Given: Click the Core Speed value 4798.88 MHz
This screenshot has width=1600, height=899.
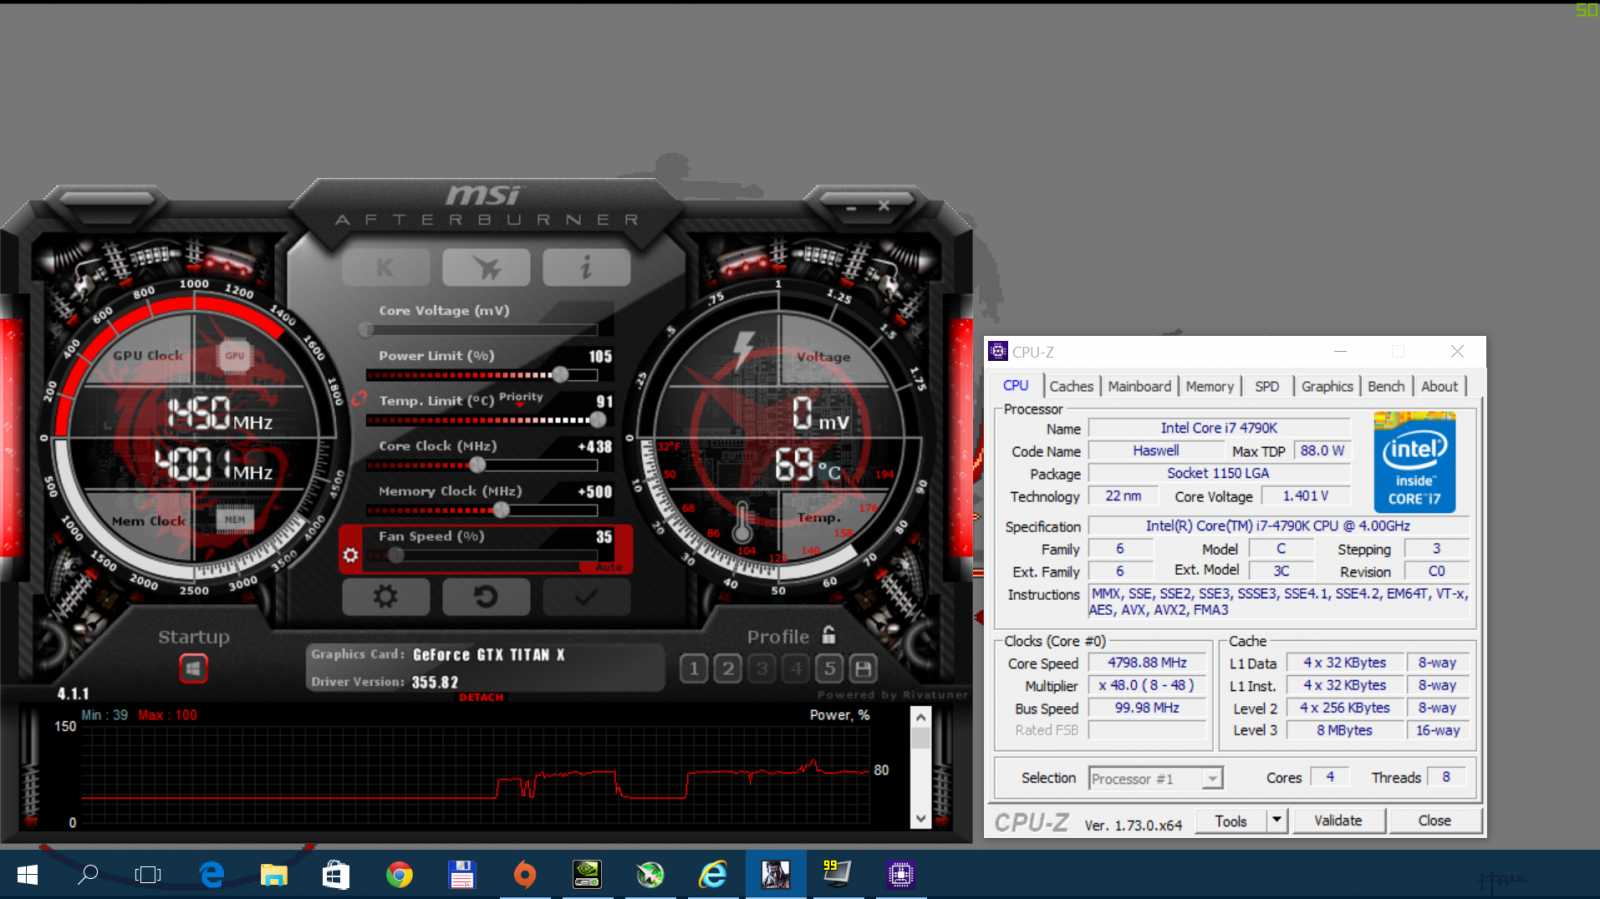Looking at the screenshot, I should tap(1147, 663).
